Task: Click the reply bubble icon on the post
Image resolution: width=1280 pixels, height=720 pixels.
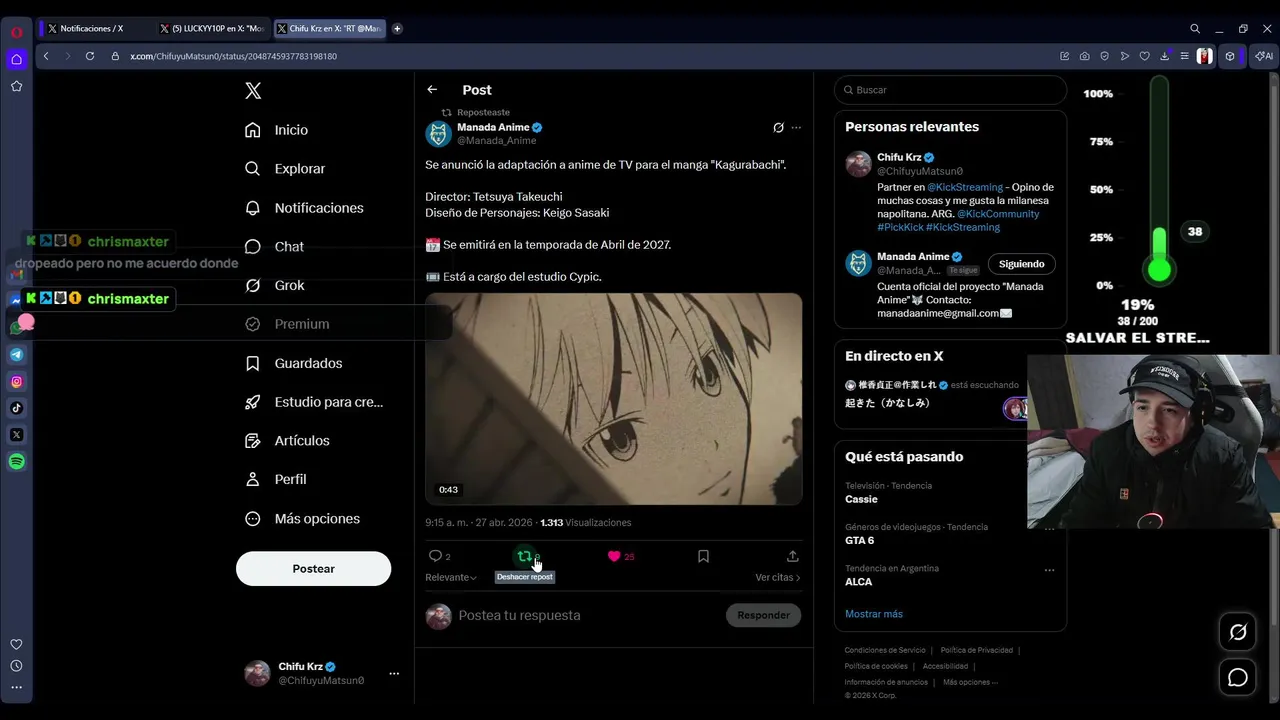Action: click(x=435, y=556)
